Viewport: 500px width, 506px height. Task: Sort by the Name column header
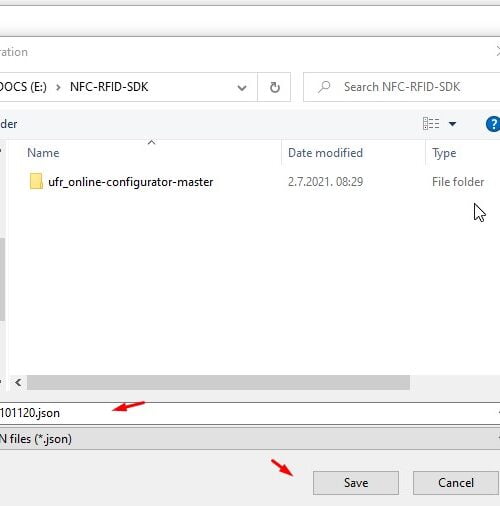coord(43,153)
